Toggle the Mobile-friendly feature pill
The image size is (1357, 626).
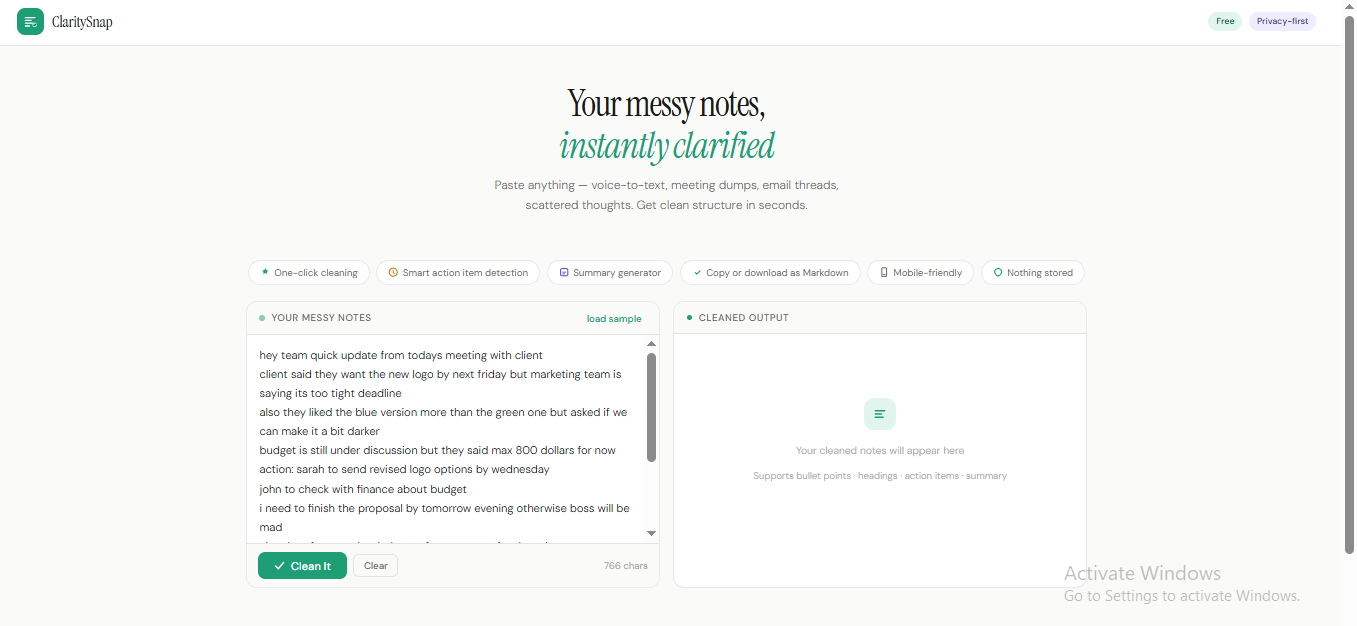click(x=920, y=272)
